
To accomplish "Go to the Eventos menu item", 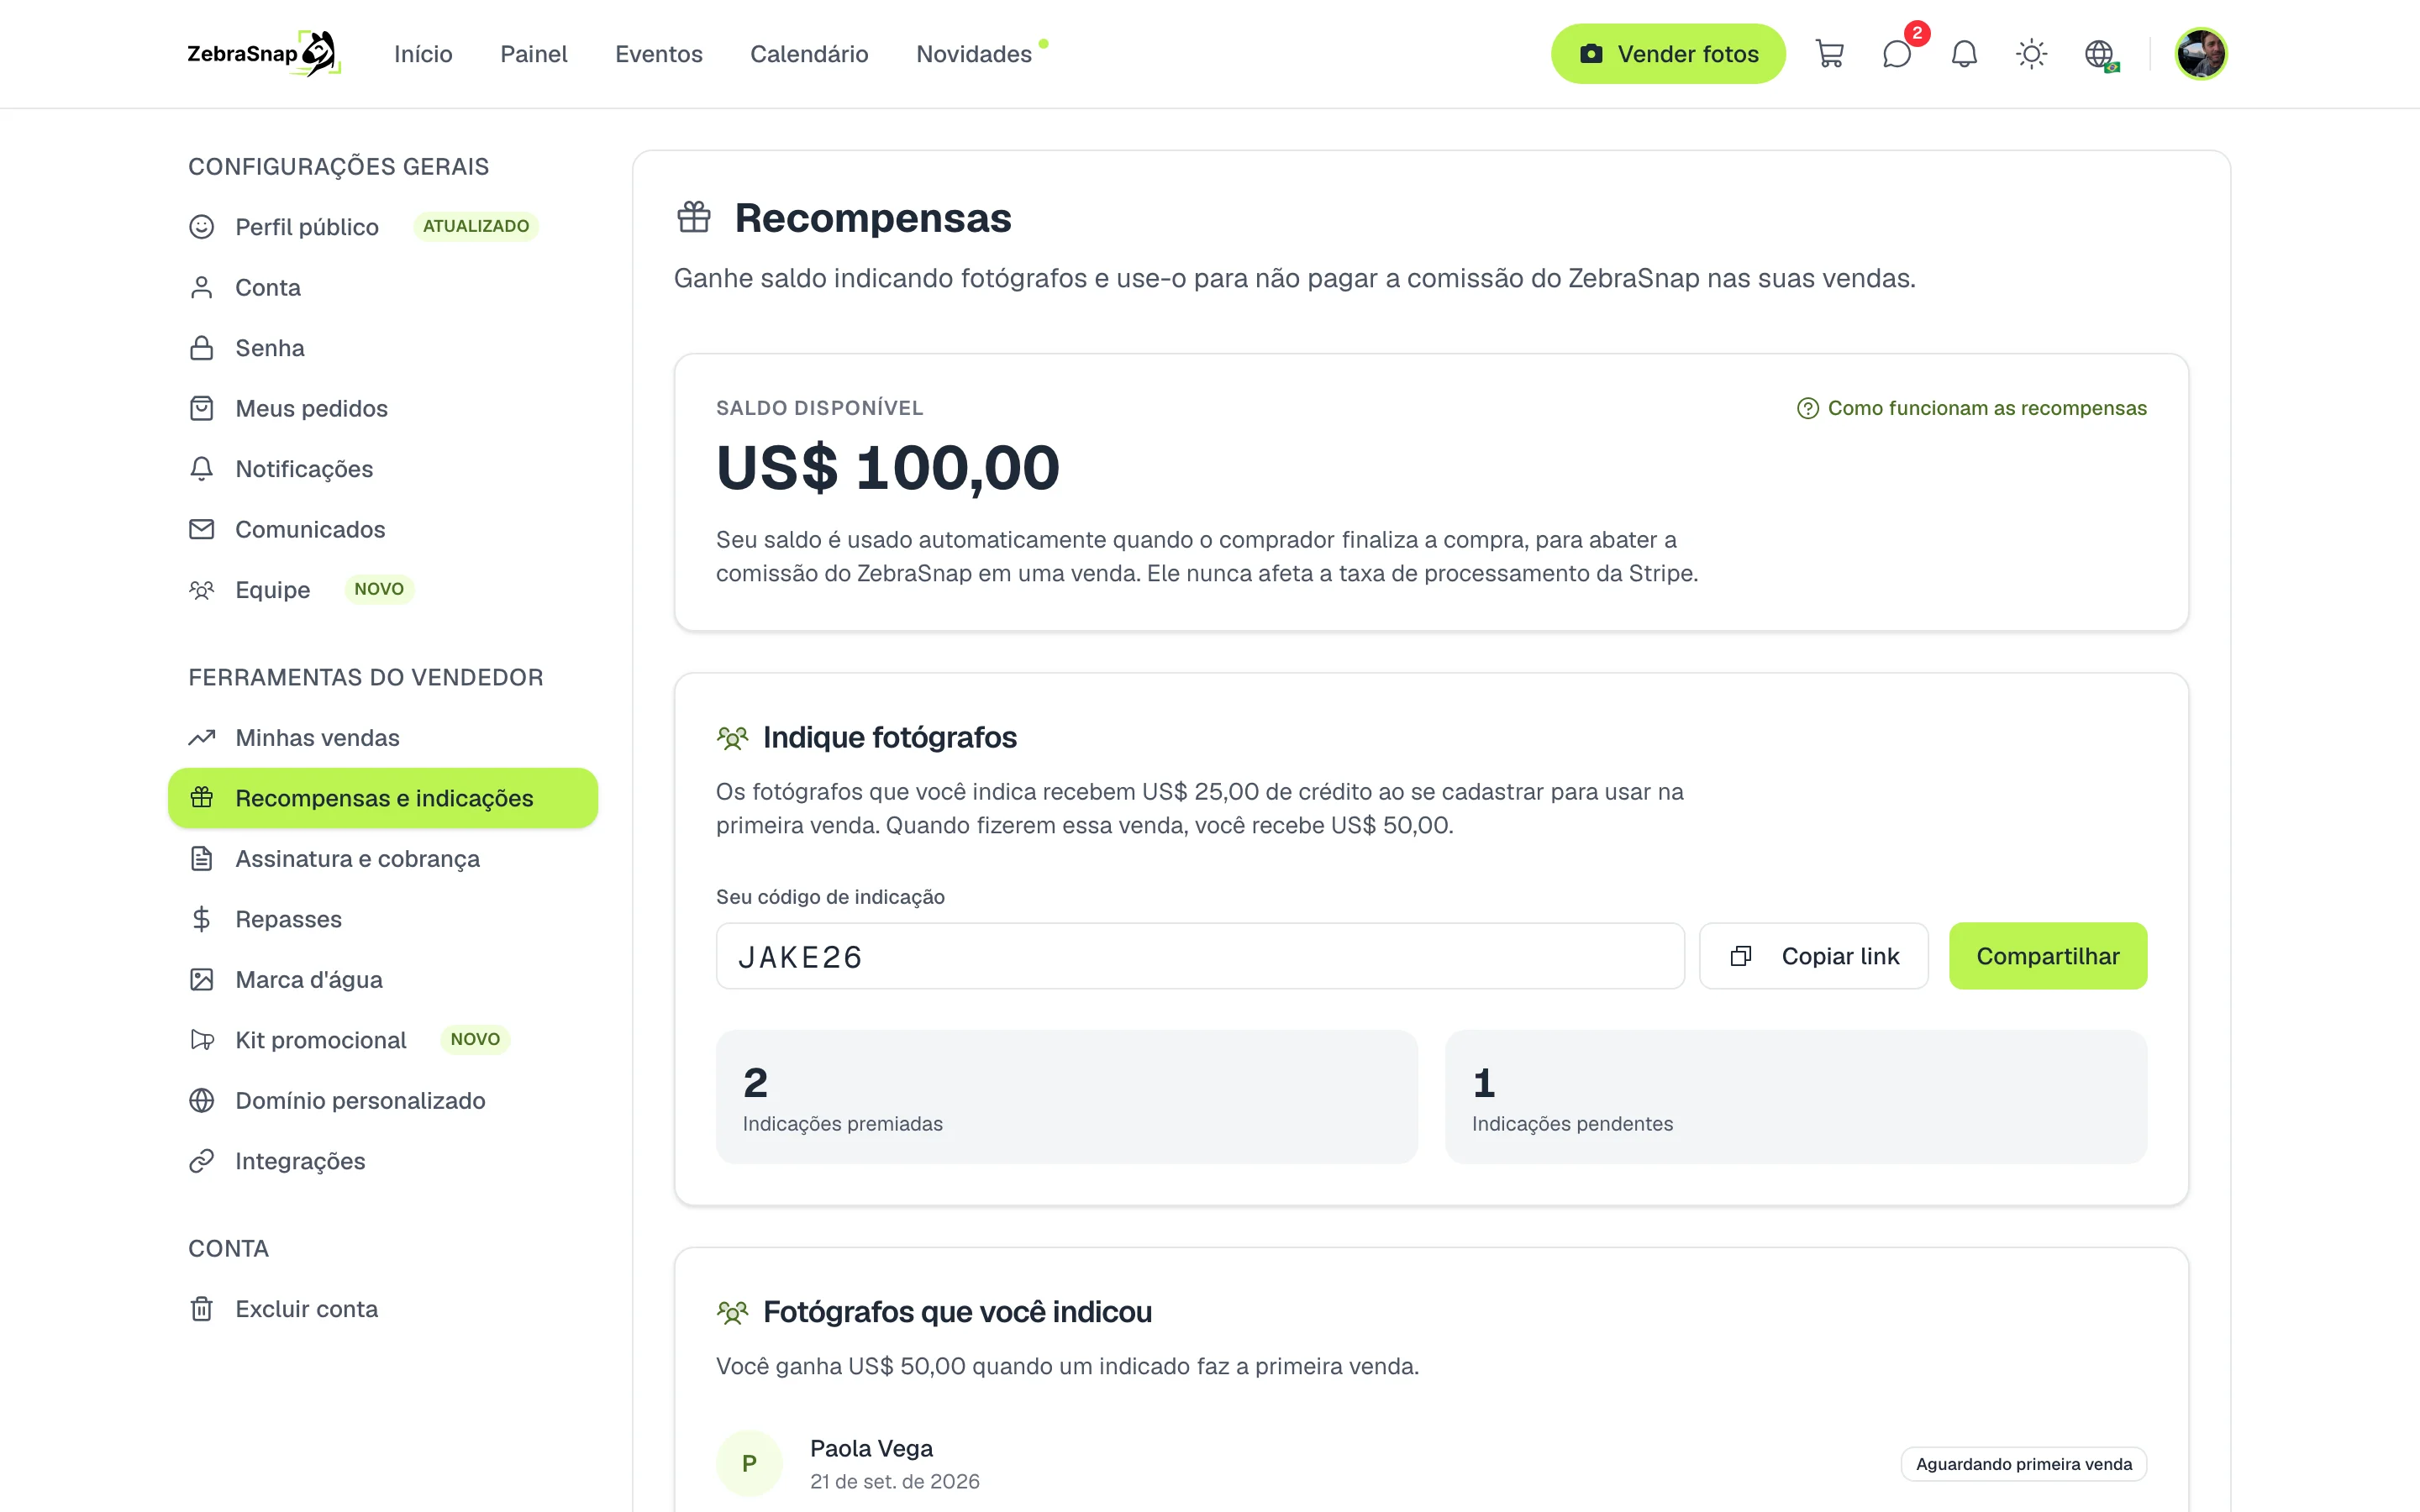I will (658, 54).
